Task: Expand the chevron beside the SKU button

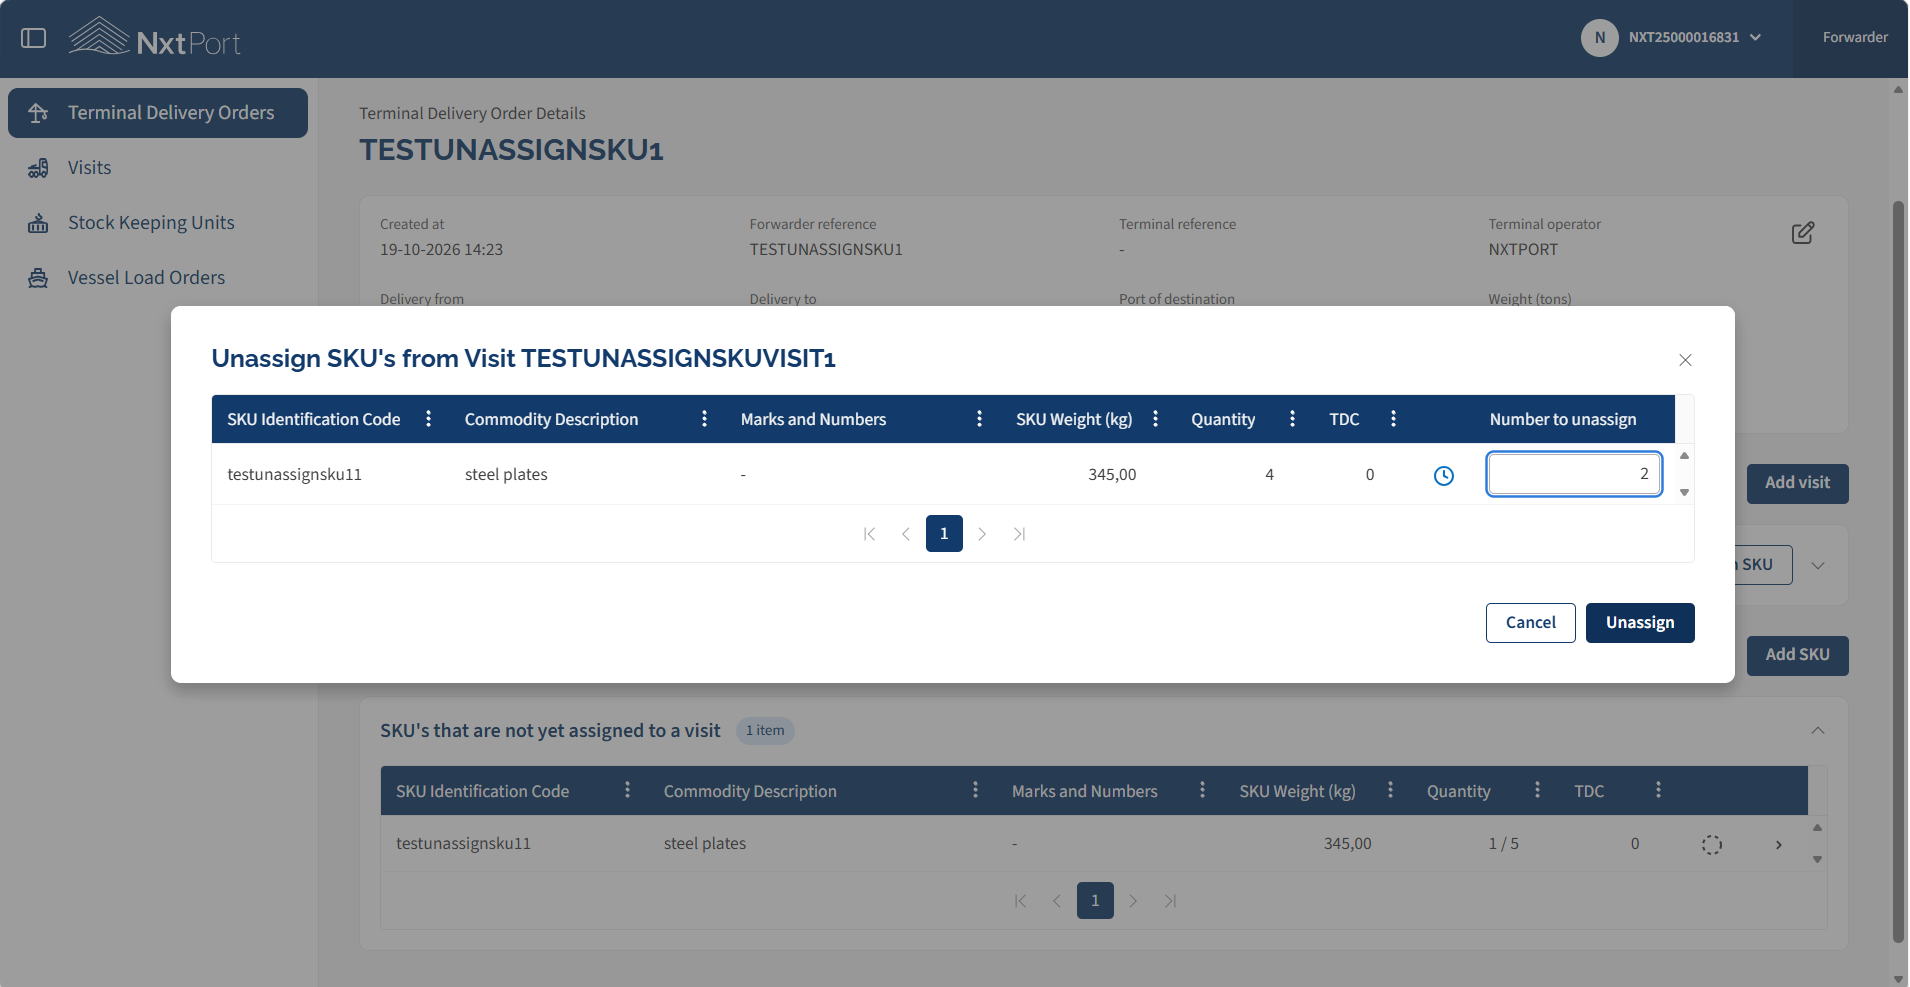Action: (x=1818, y=565)
